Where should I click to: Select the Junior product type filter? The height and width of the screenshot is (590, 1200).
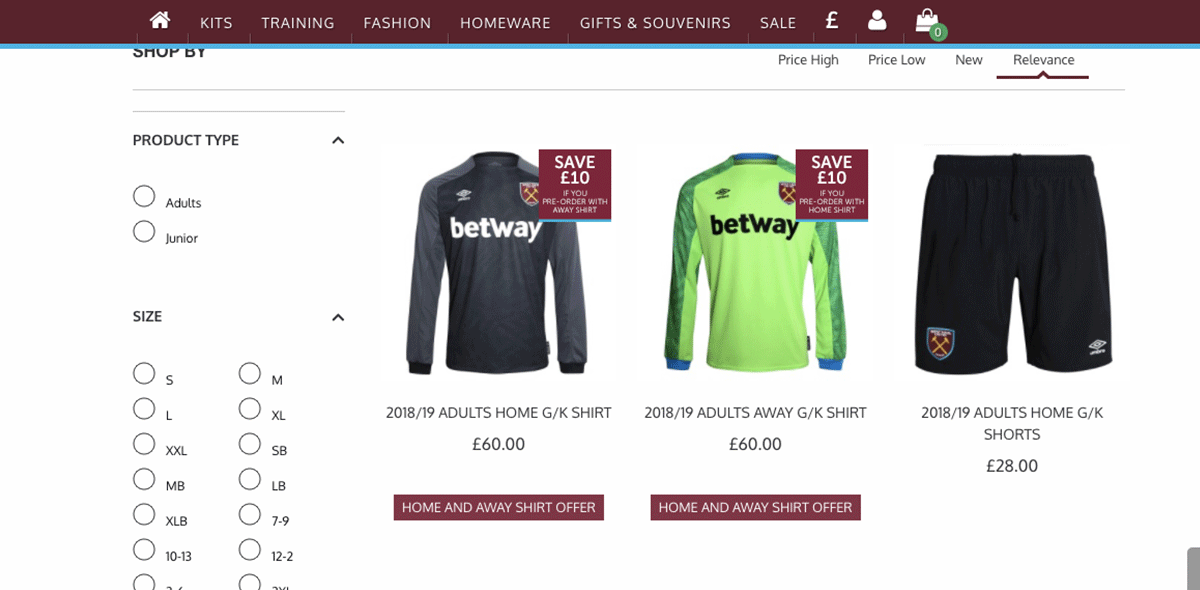144,232
